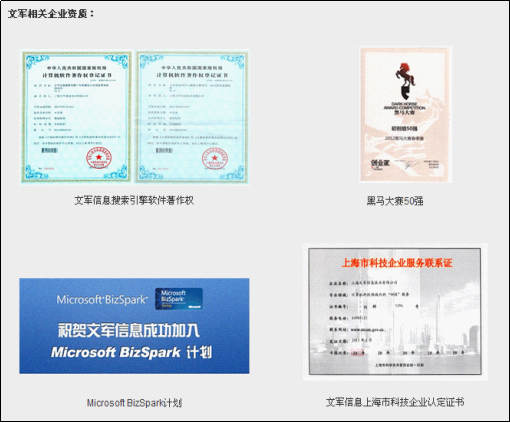
Task: Click the heading 文军相关企业资质
Action: (x=51, y=14)
